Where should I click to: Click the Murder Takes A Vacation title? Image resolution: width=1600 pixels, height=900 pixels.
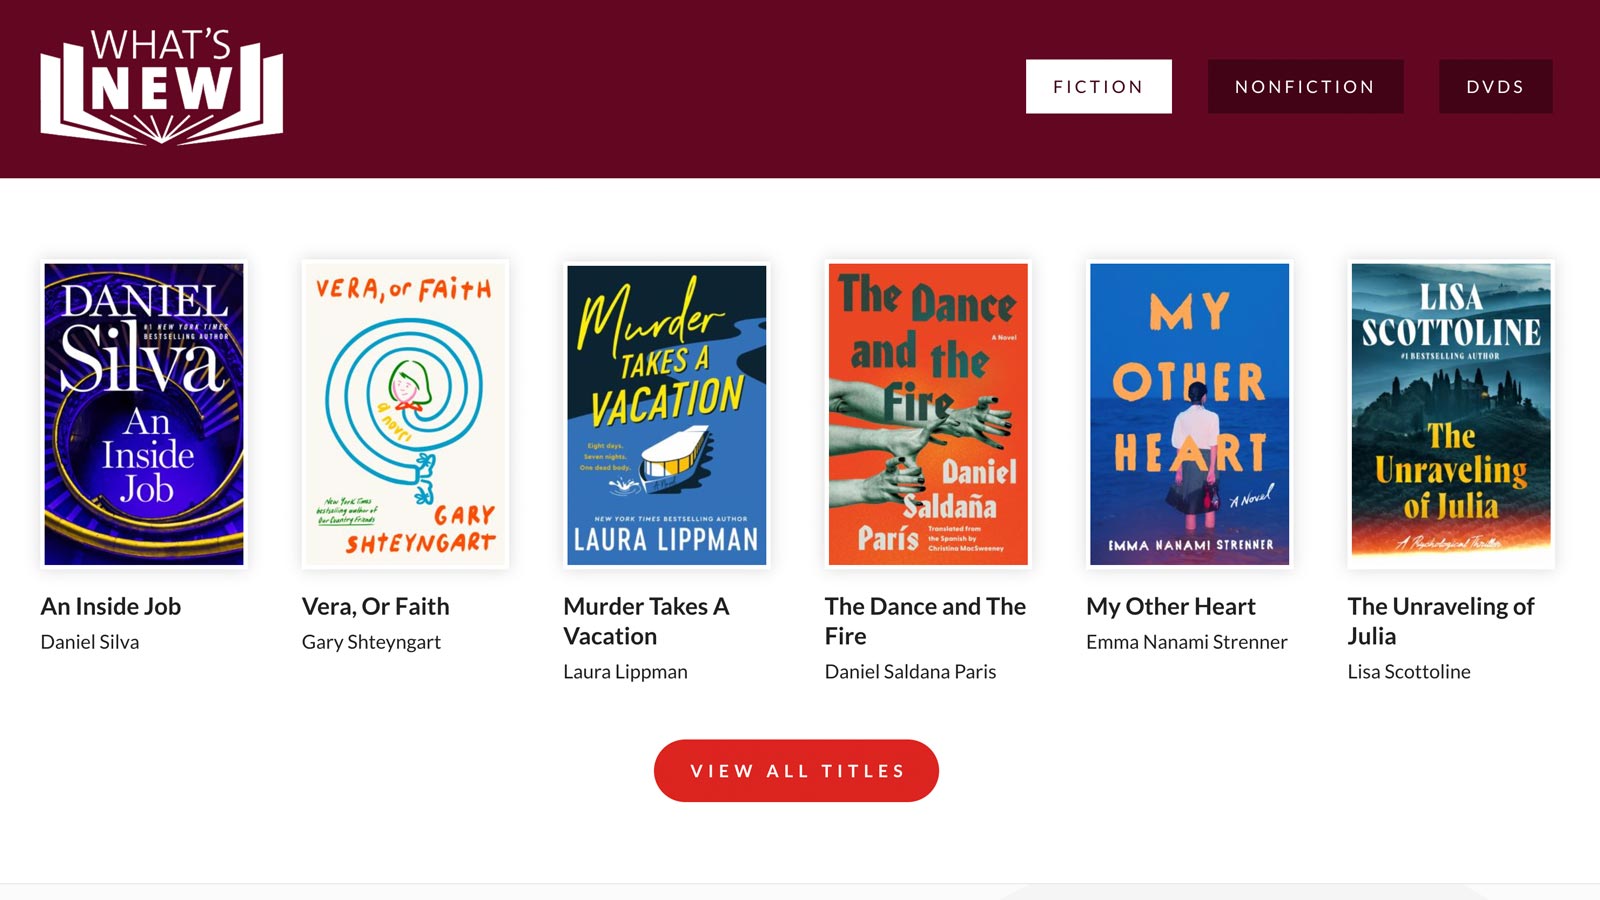click(x=646, y=621)
